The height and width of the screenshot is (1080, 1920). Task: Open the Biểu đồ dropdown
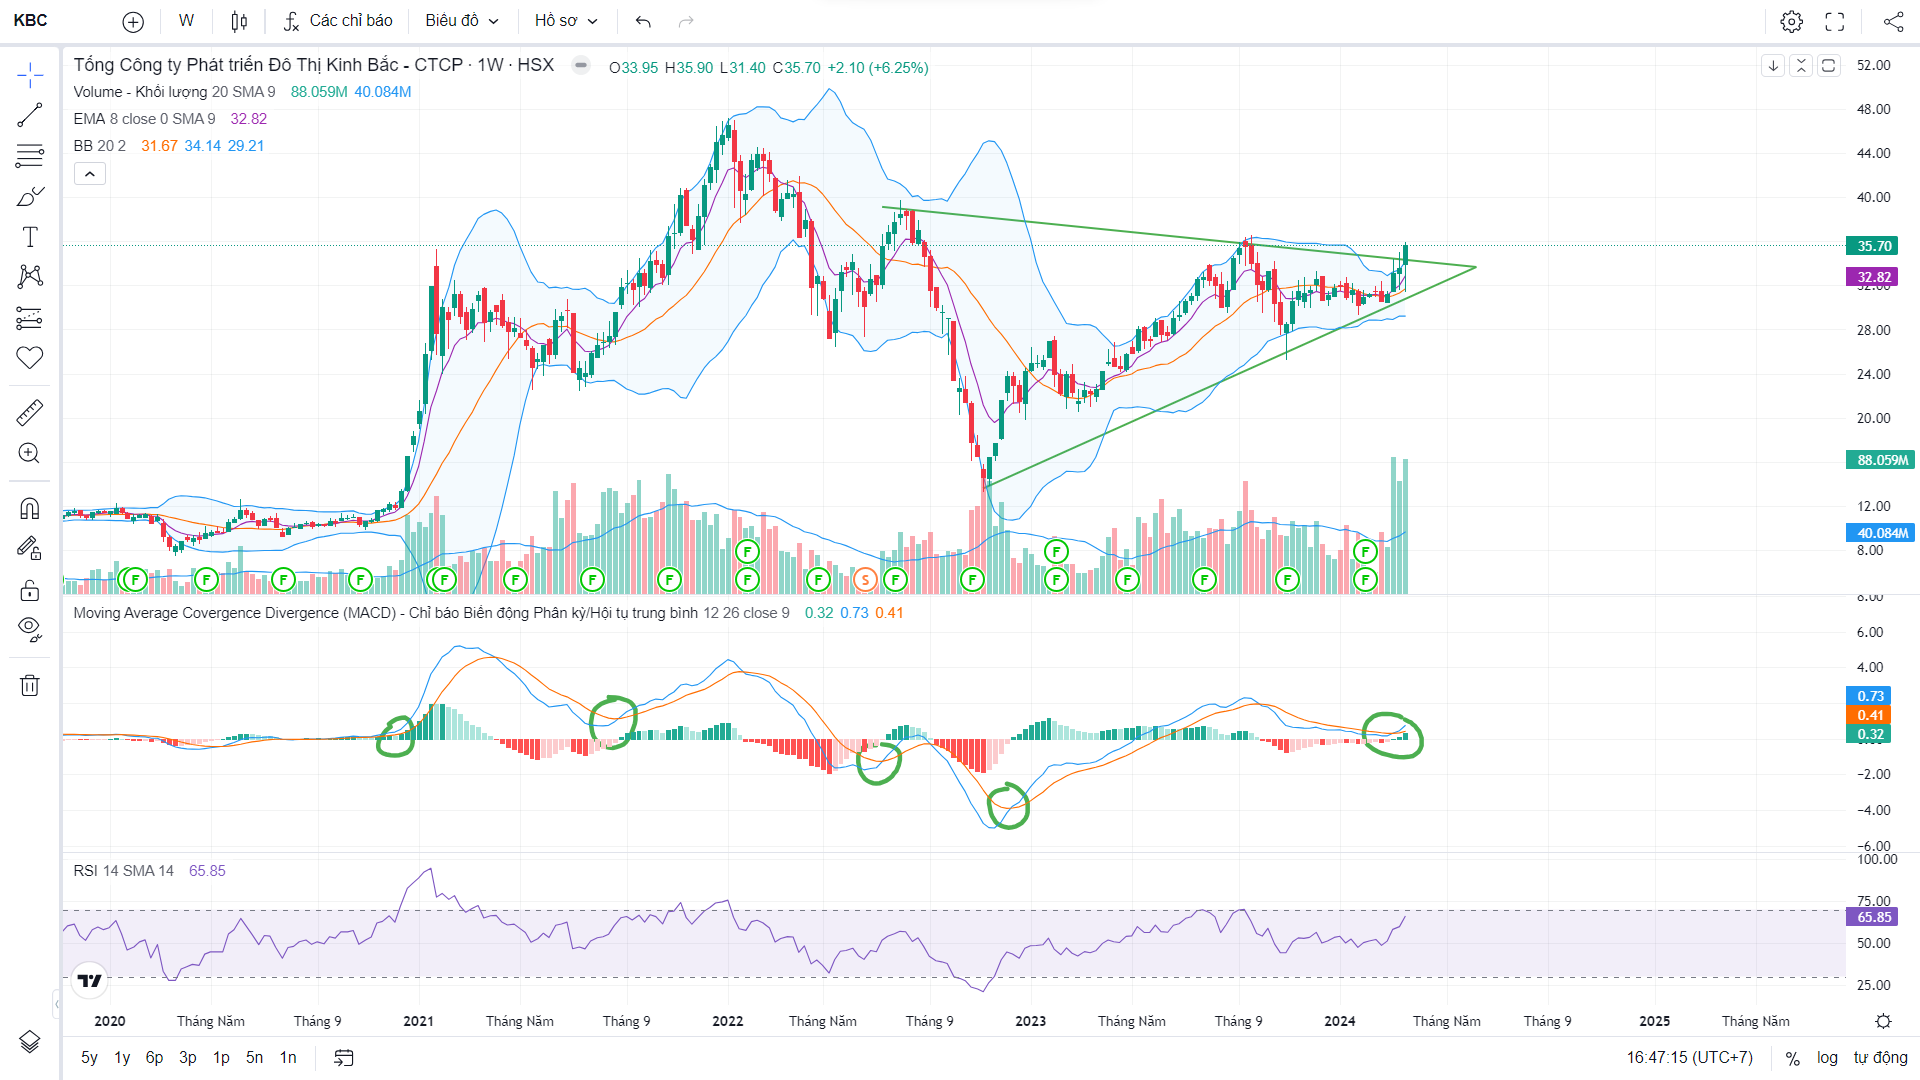click(461, 21)
